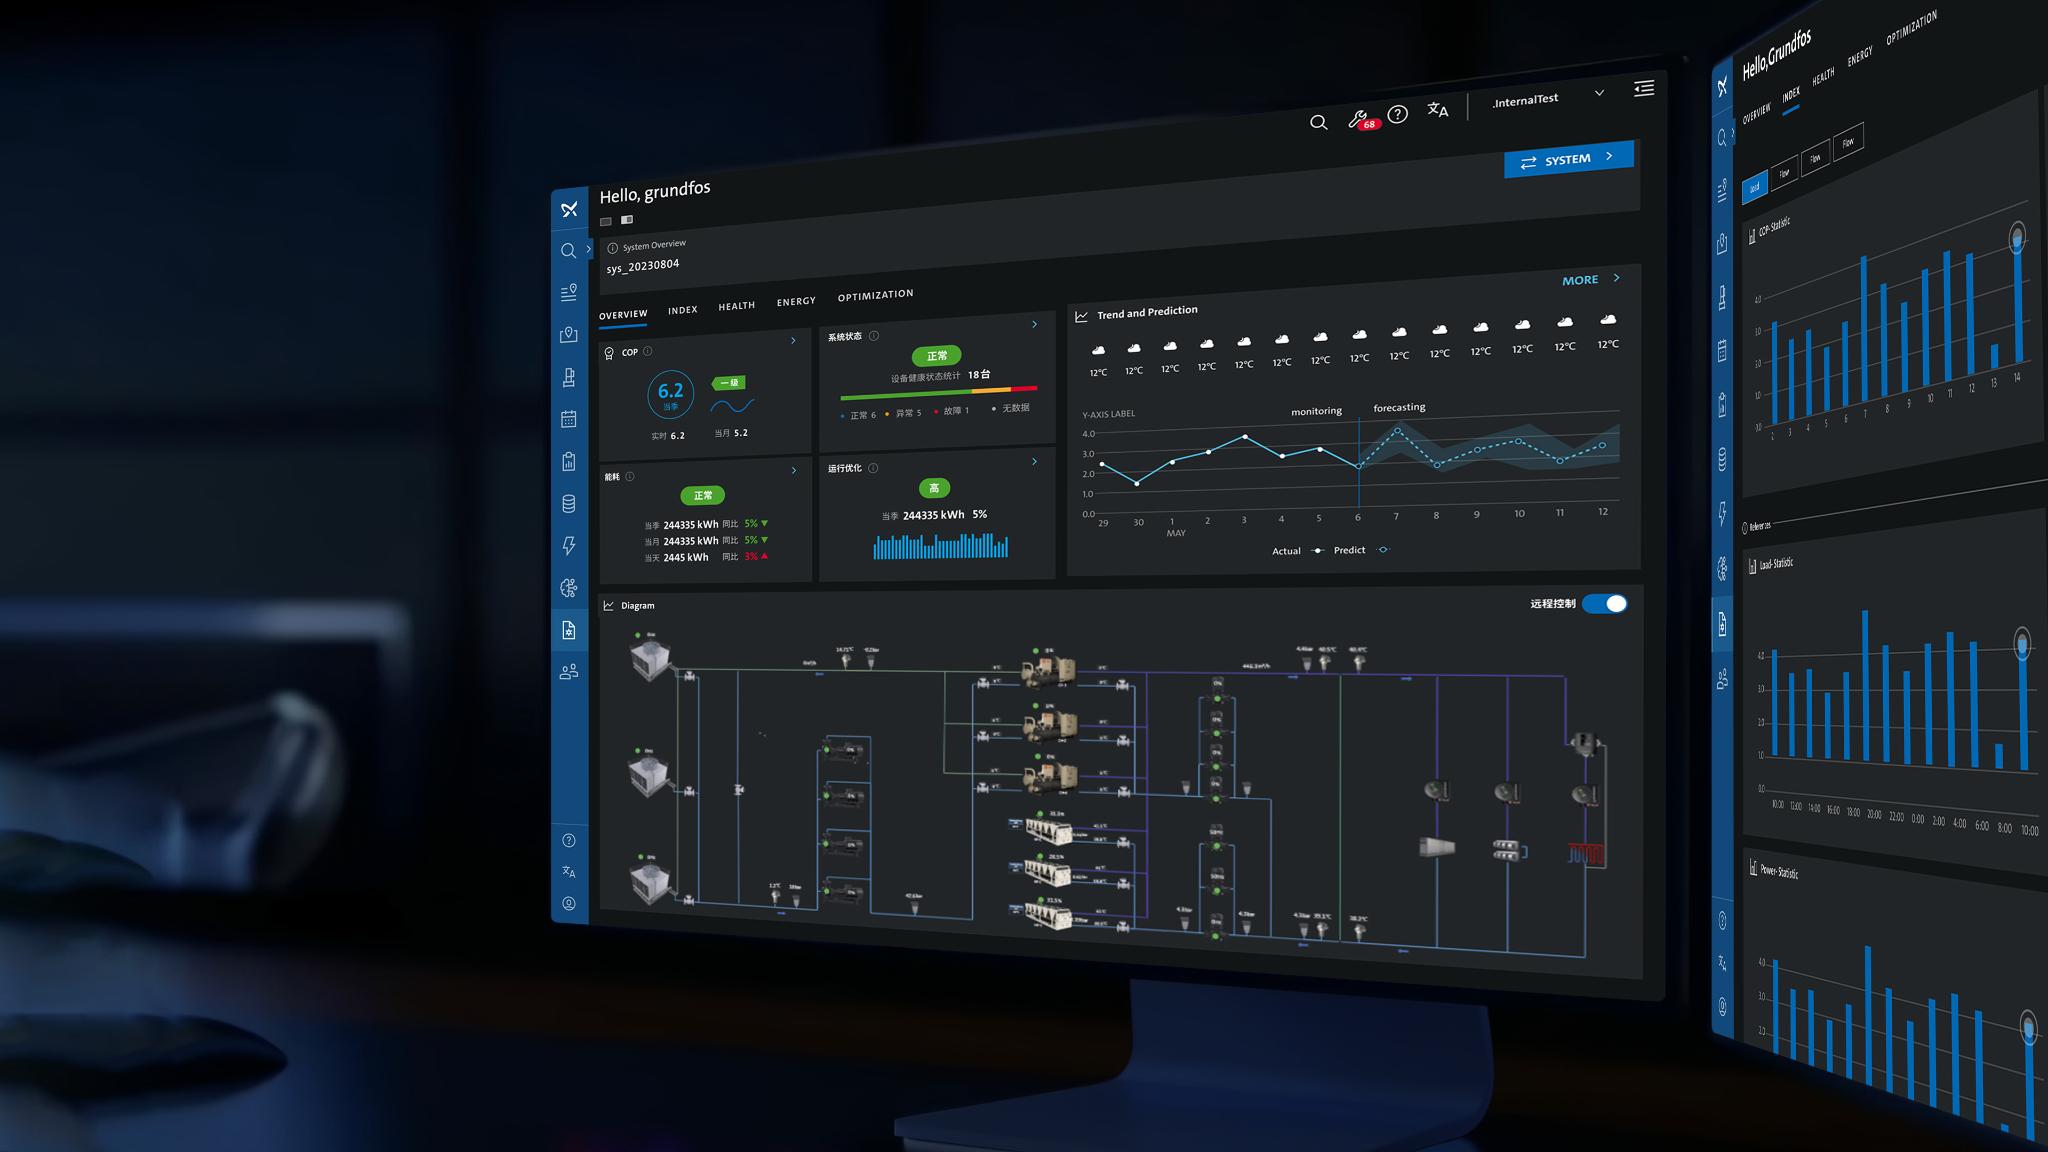This screenshot has height=1152, width=2048.
Task: Select the OVERVIEW tab
Action: pos(623,315)
